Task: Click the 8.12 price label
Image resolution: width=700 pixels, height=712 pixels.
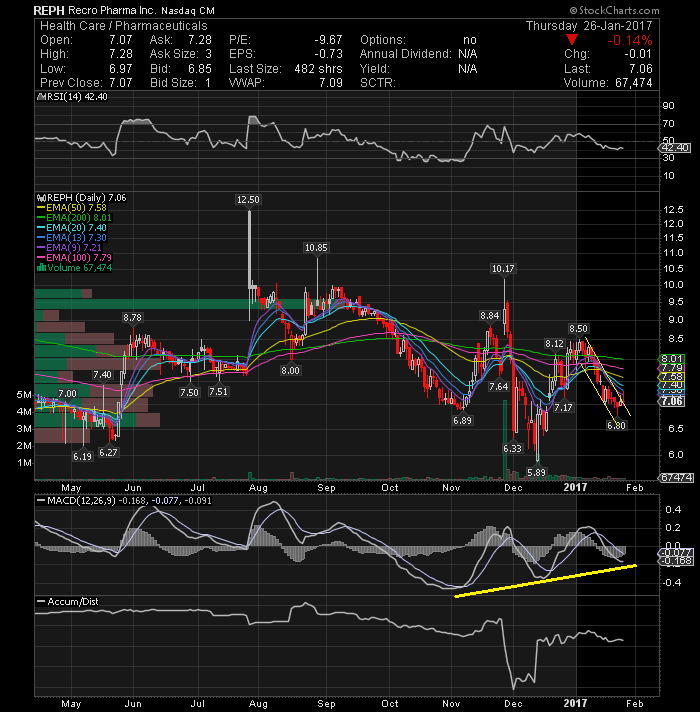Action: tap(554, 344)
